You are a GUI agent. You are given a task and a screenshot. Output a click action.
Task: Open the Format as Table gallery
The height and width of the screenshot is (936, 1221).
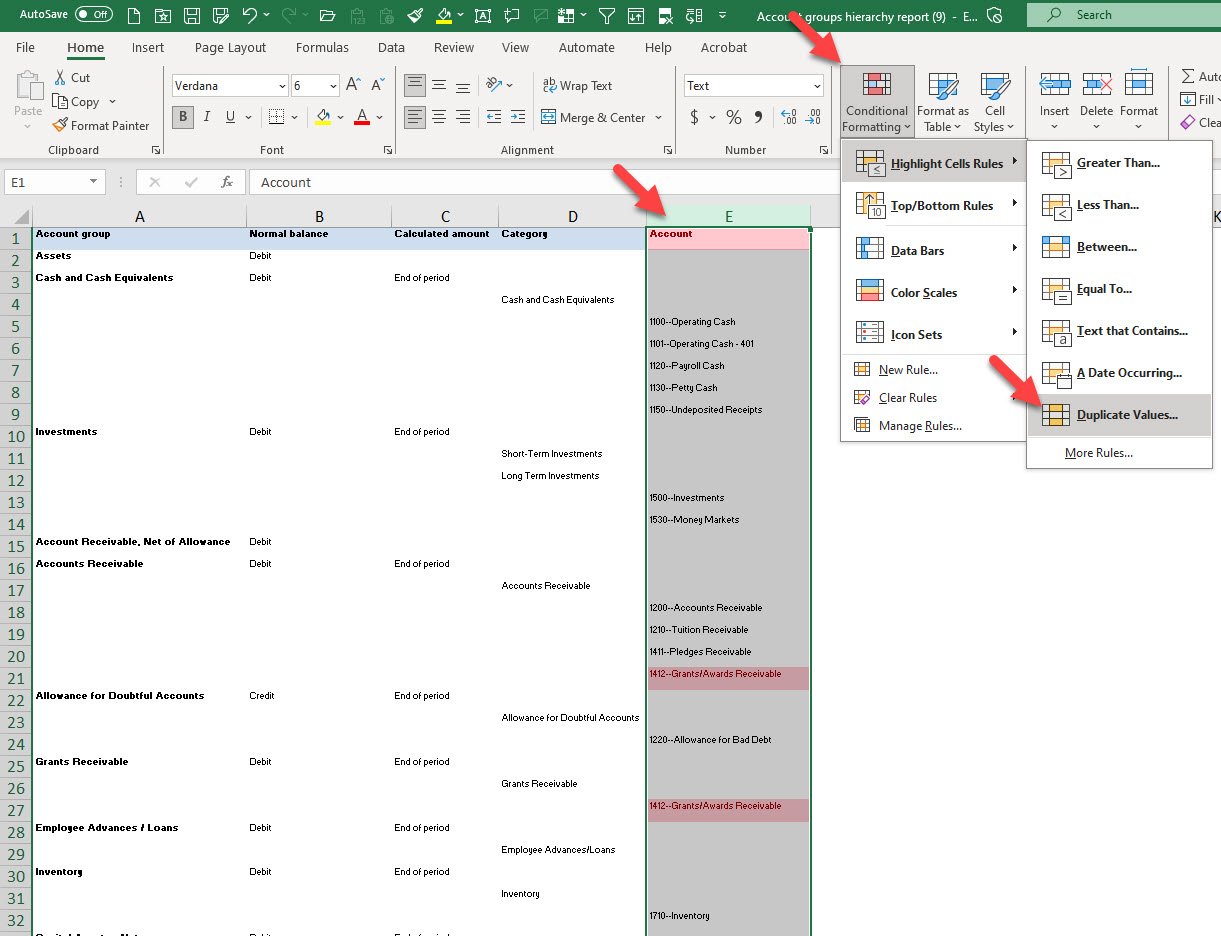942,103
